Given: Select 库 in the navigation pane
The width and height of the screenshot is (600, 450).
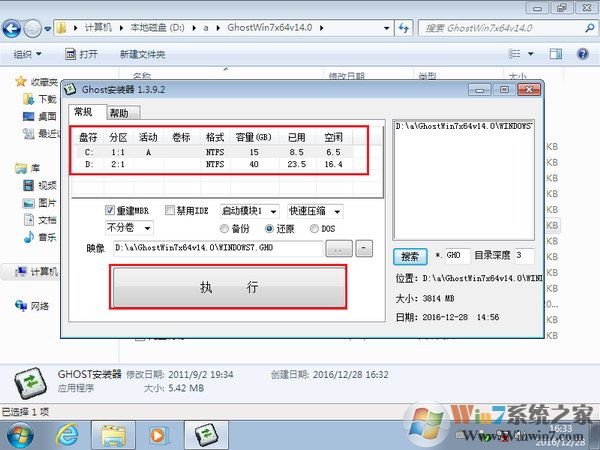Looking at the screenshot, I should tap(28, 168).
